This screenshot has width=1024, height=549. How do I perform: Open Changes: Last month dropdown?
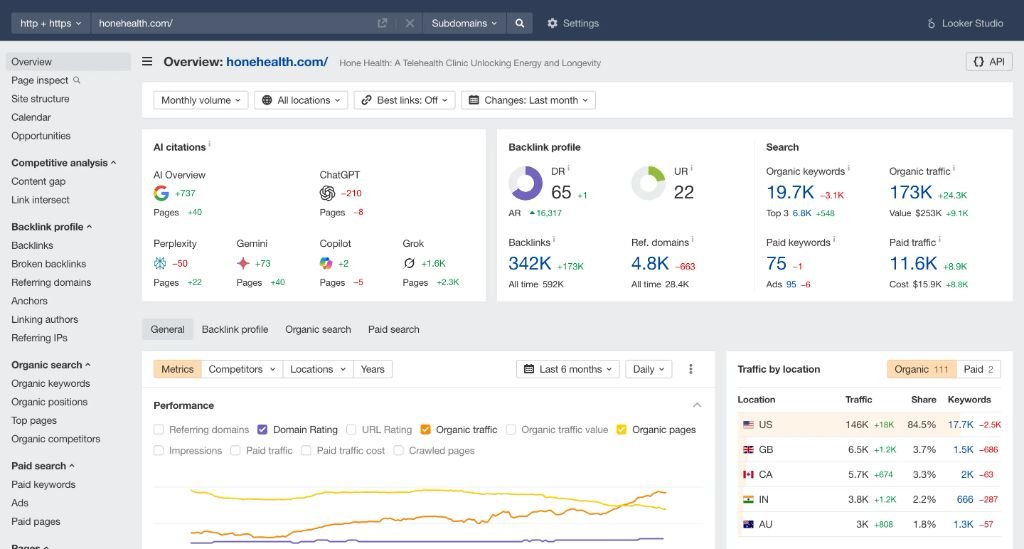coord(528,100)
